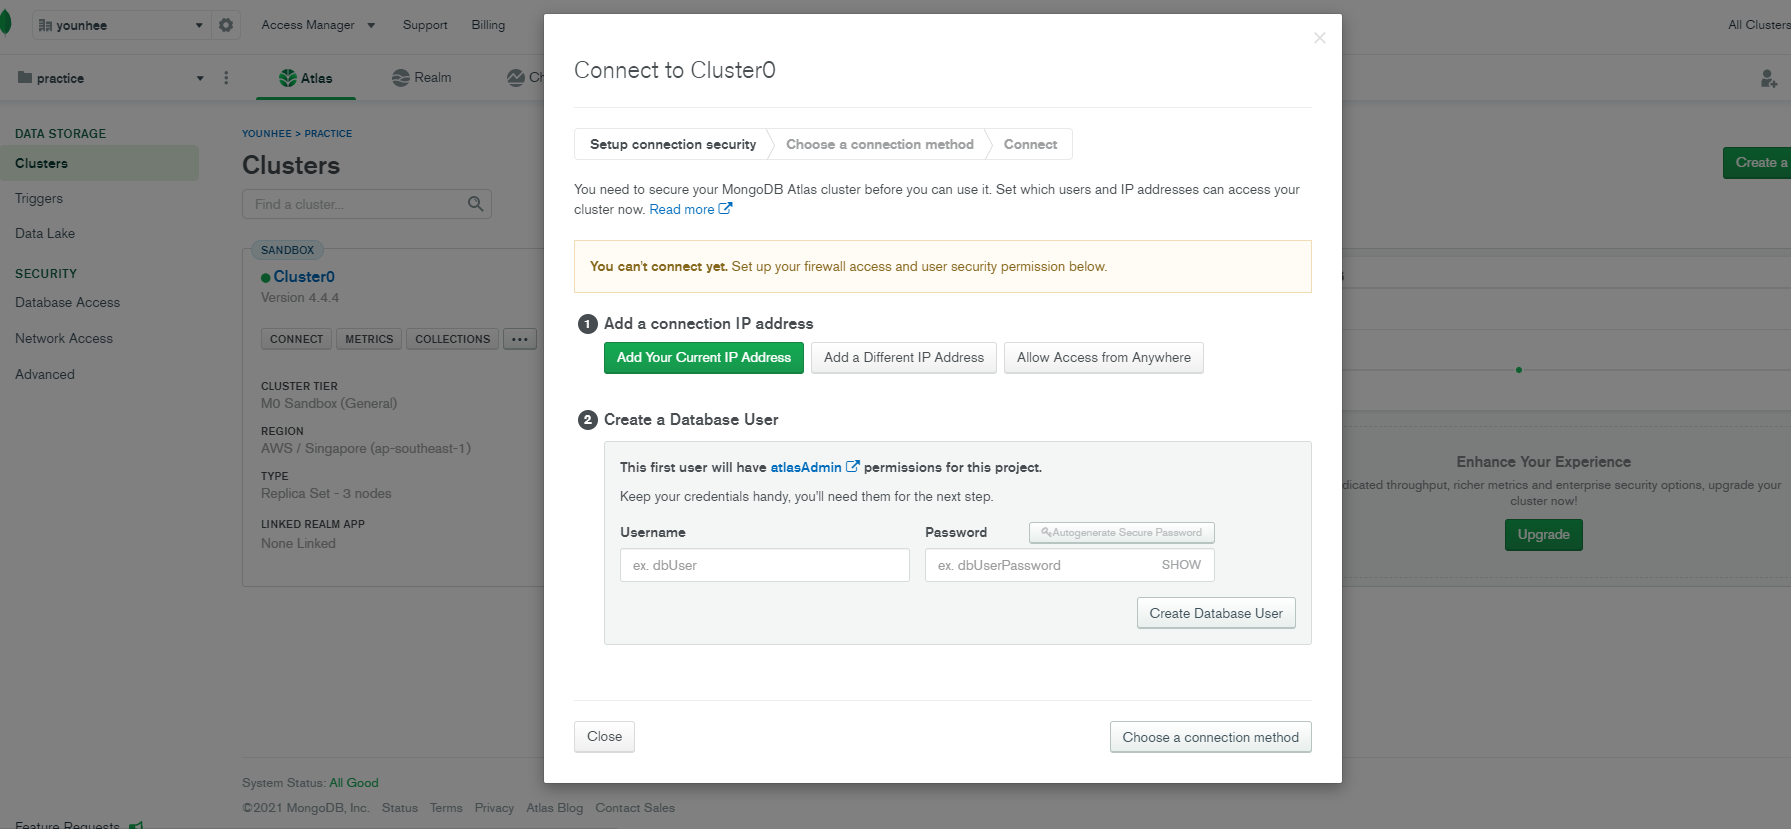Select the Setup connection security step

pos(673,144)
